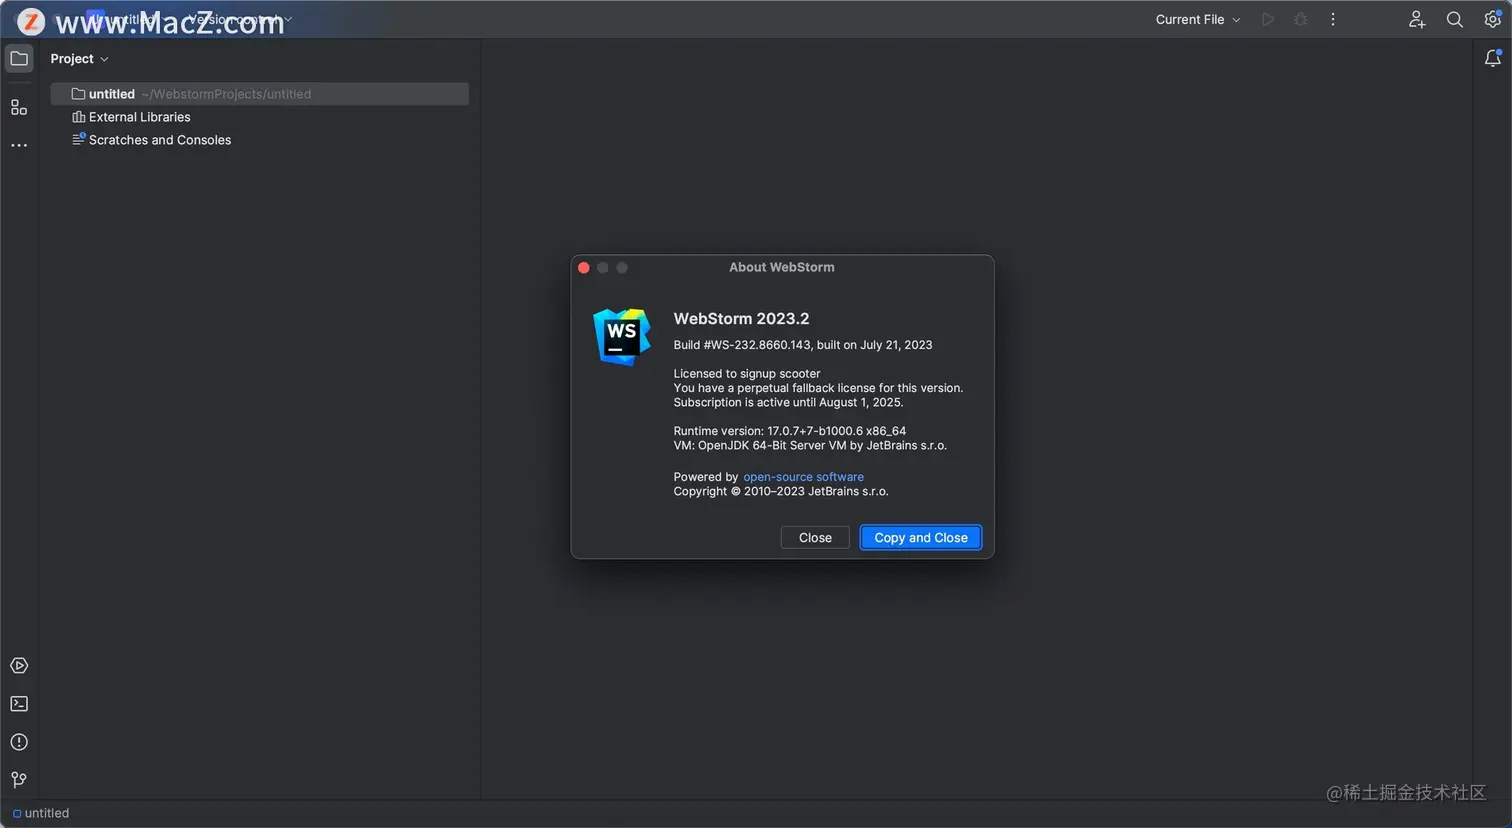Select Scratches and Consoles node

[151, 140]
